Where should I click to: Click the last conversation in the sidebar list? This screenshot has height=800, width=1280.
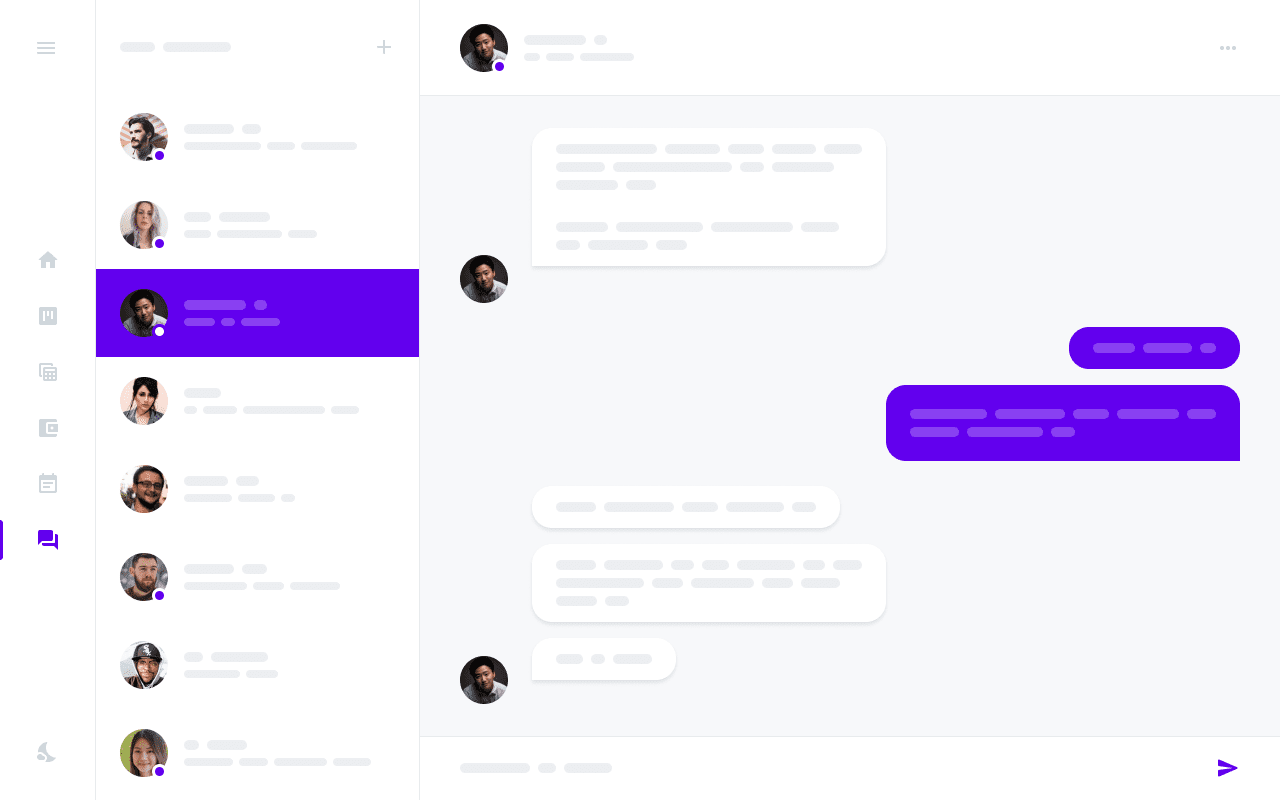[257, 753]
